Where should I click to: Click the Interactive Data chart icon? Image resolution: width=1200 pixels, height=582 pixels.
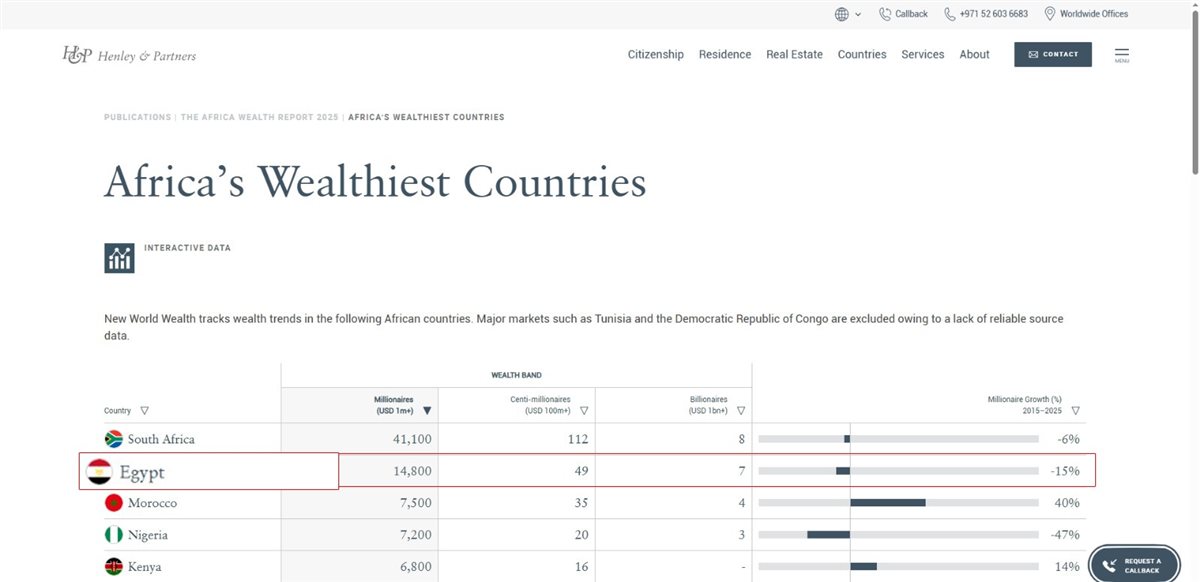[x=119, y=258]
